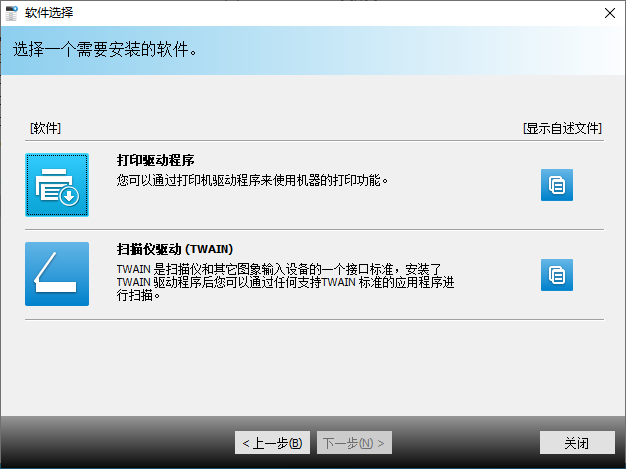Open the readme file for scanner driver TWAIN
626x469 pixels.
click(x=557, y=275)
